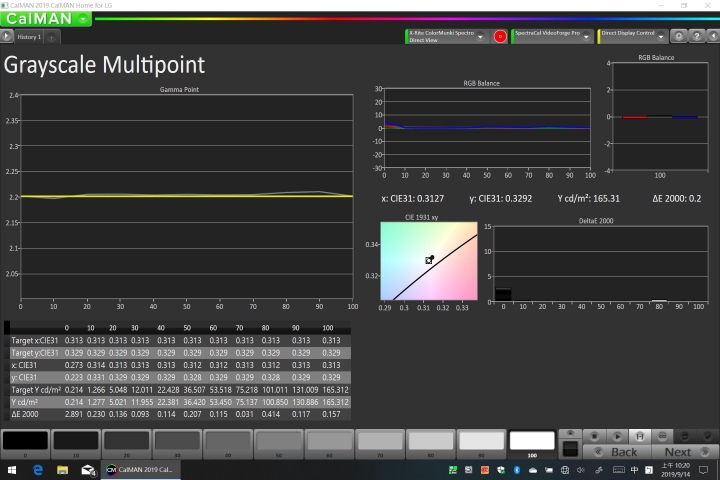Click x: CIE31 value 0.273
The image size is (720, 480).
coord(73,365)
